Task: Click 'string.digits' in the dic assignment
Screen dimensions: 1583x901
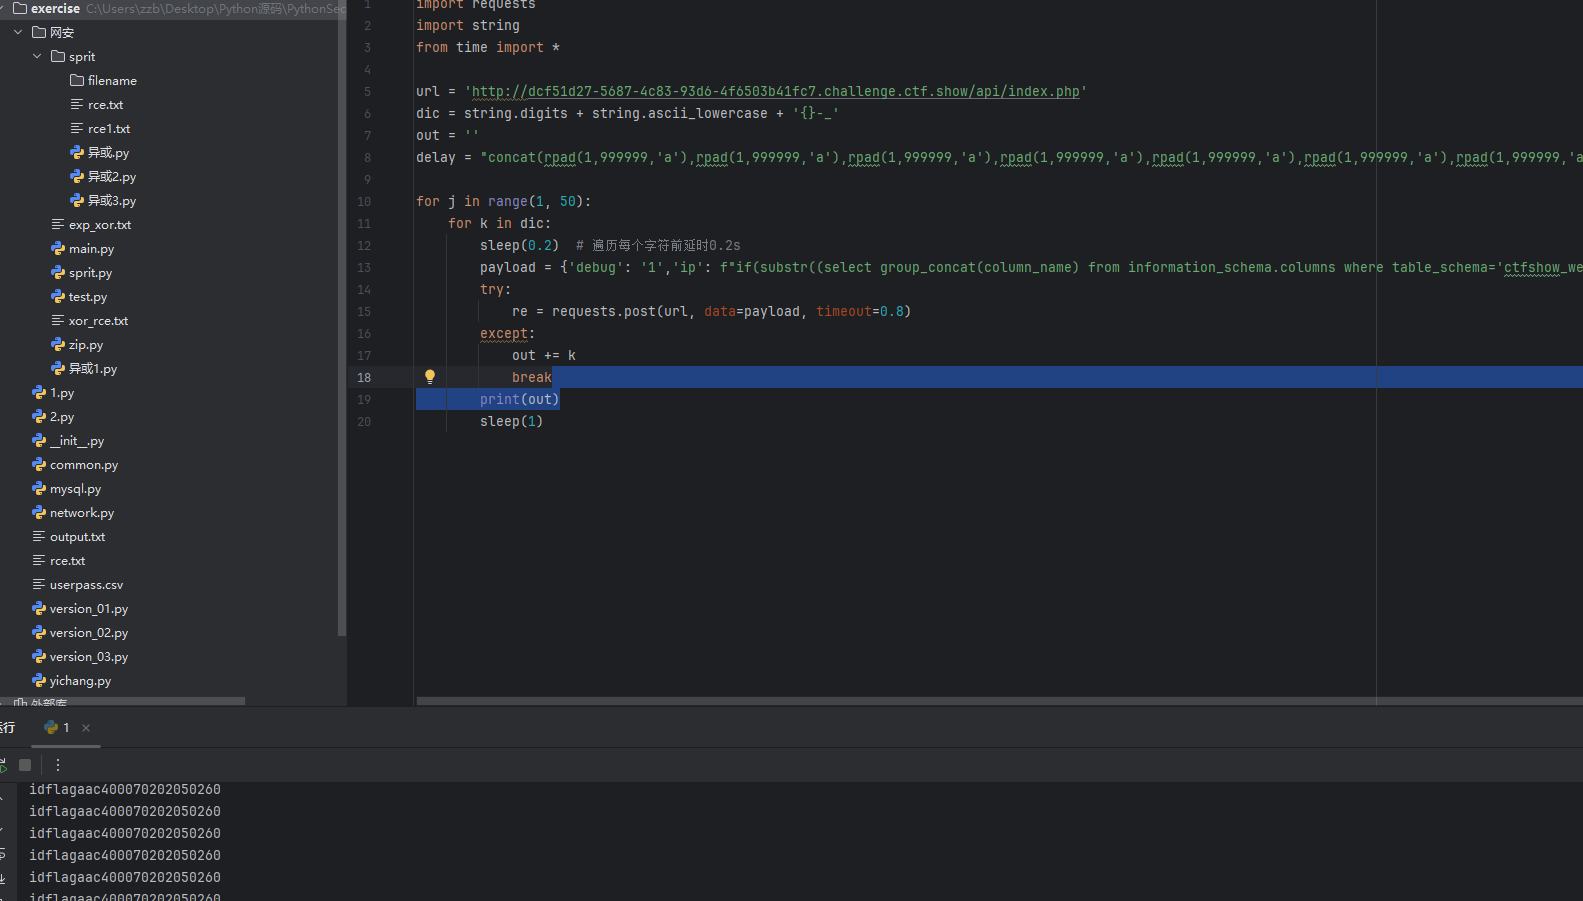Action: 515,113
